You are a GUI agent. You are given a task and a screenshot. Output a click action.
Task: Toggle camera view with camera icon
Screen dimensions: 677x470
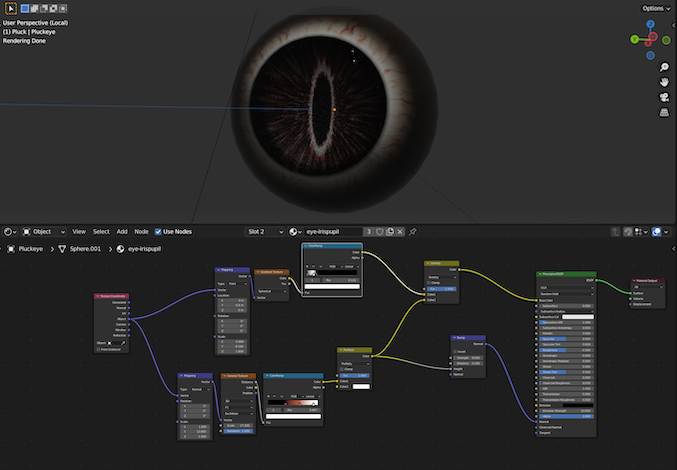pos(663,97)
